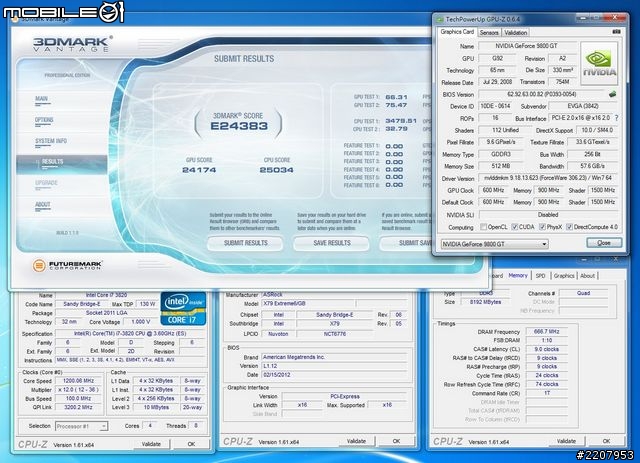The width and height of the screenshot is (640, 463).
Task: Open the SPD tab in CPU-Z
Action: tap(540, 276)
